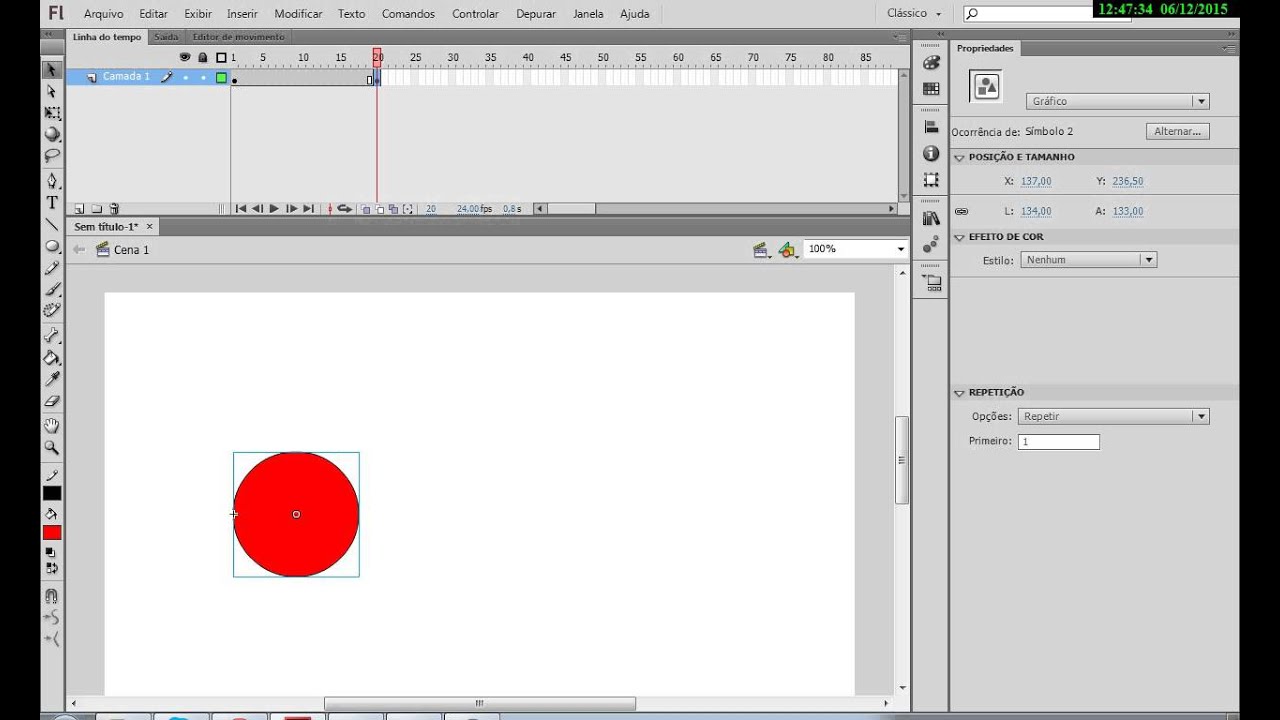Open the Estilo Nenhum color effect dropdown
1280x720 pixels.
1089,260
